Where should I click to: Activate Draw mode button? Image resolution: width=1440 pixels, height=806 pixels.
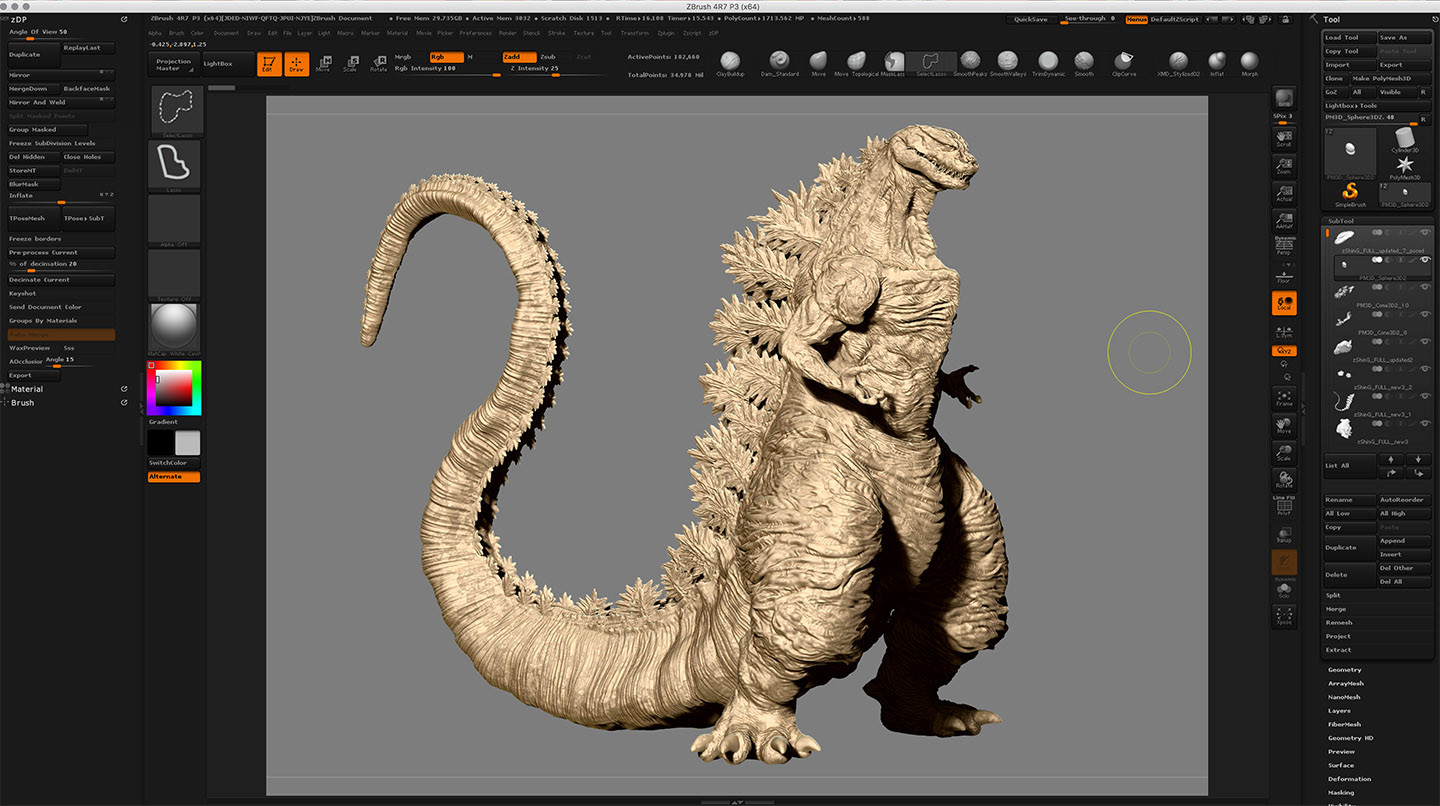tap(296, 64)
